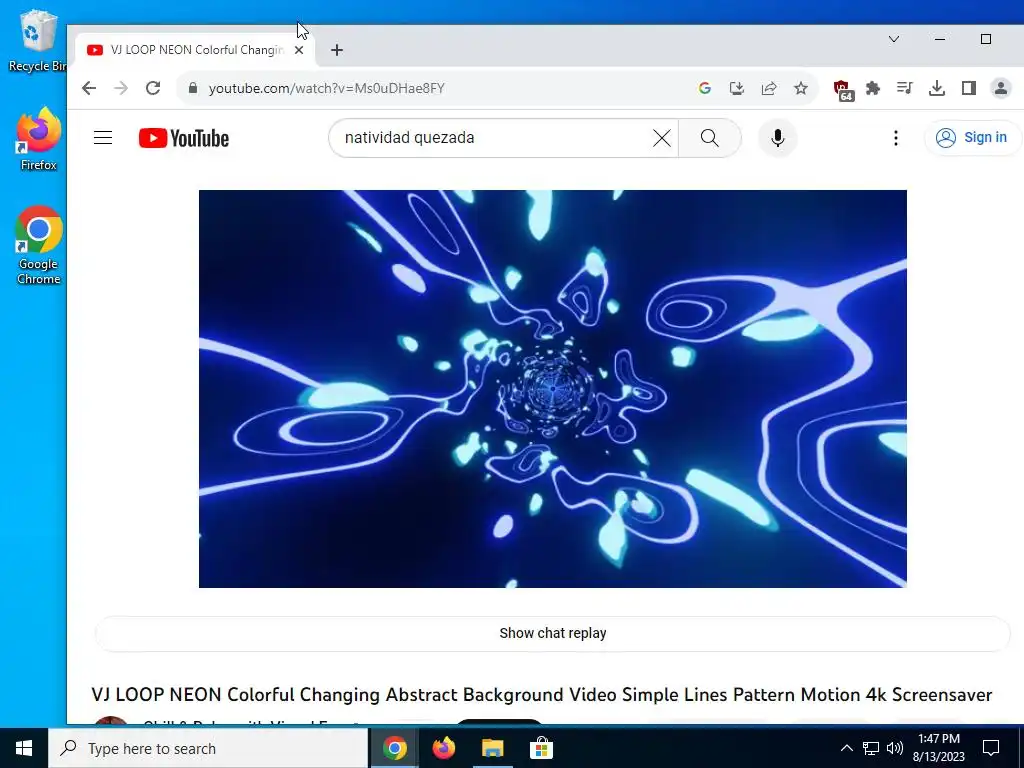This screenshot has width=1024, height=768.
Task: Open volume control tray icon
Action: tap(895, 748)
